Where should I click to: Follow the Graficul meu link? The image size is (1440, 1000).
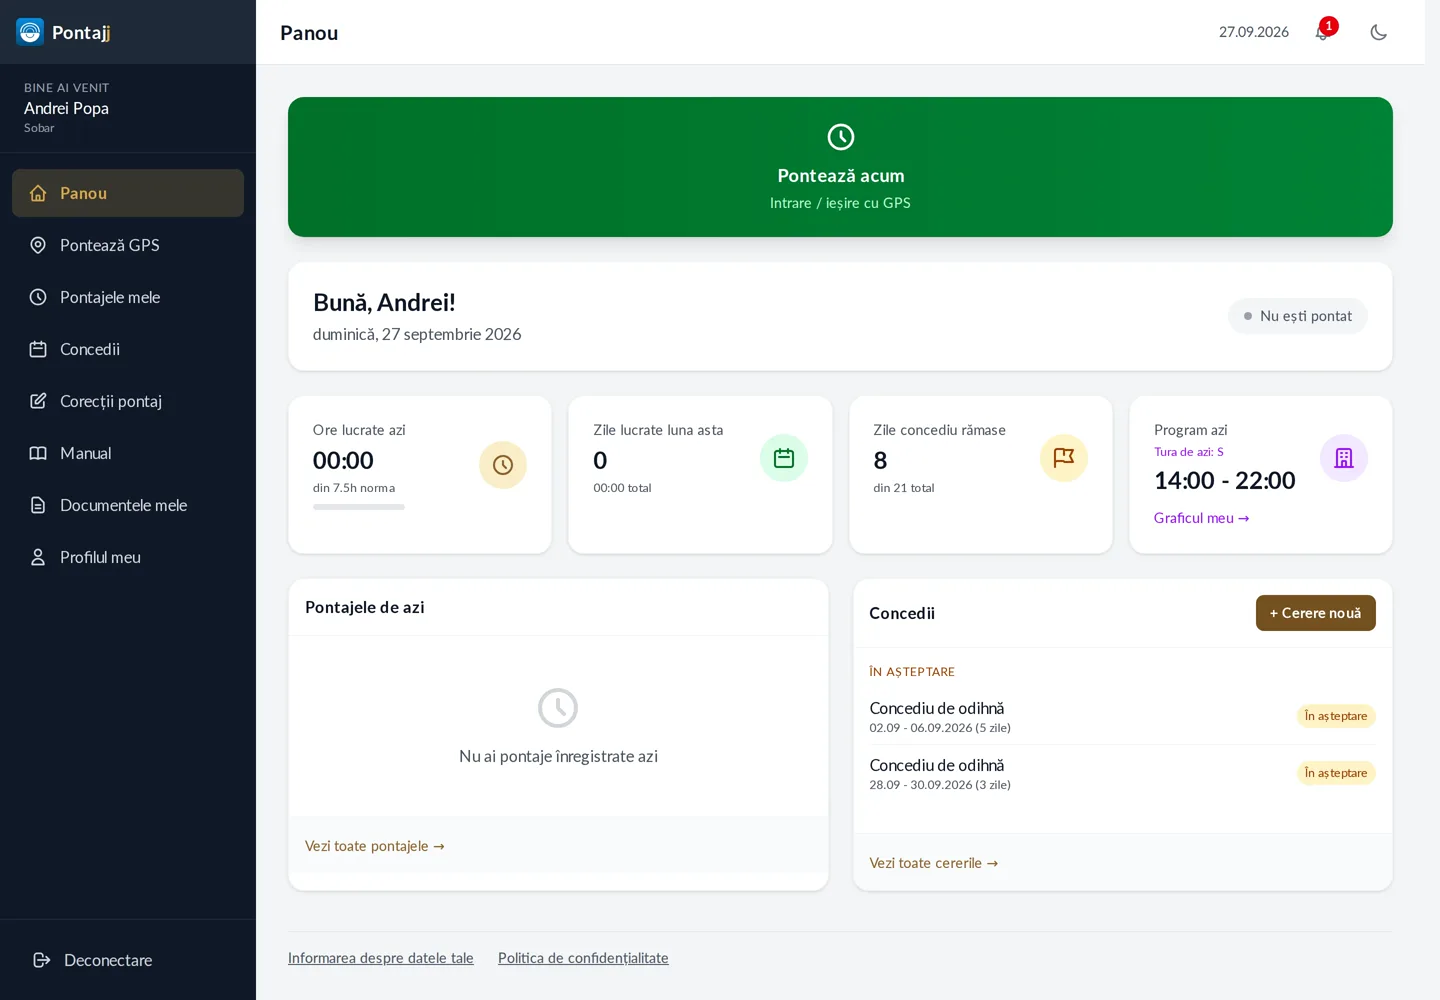coord(1201,518)
